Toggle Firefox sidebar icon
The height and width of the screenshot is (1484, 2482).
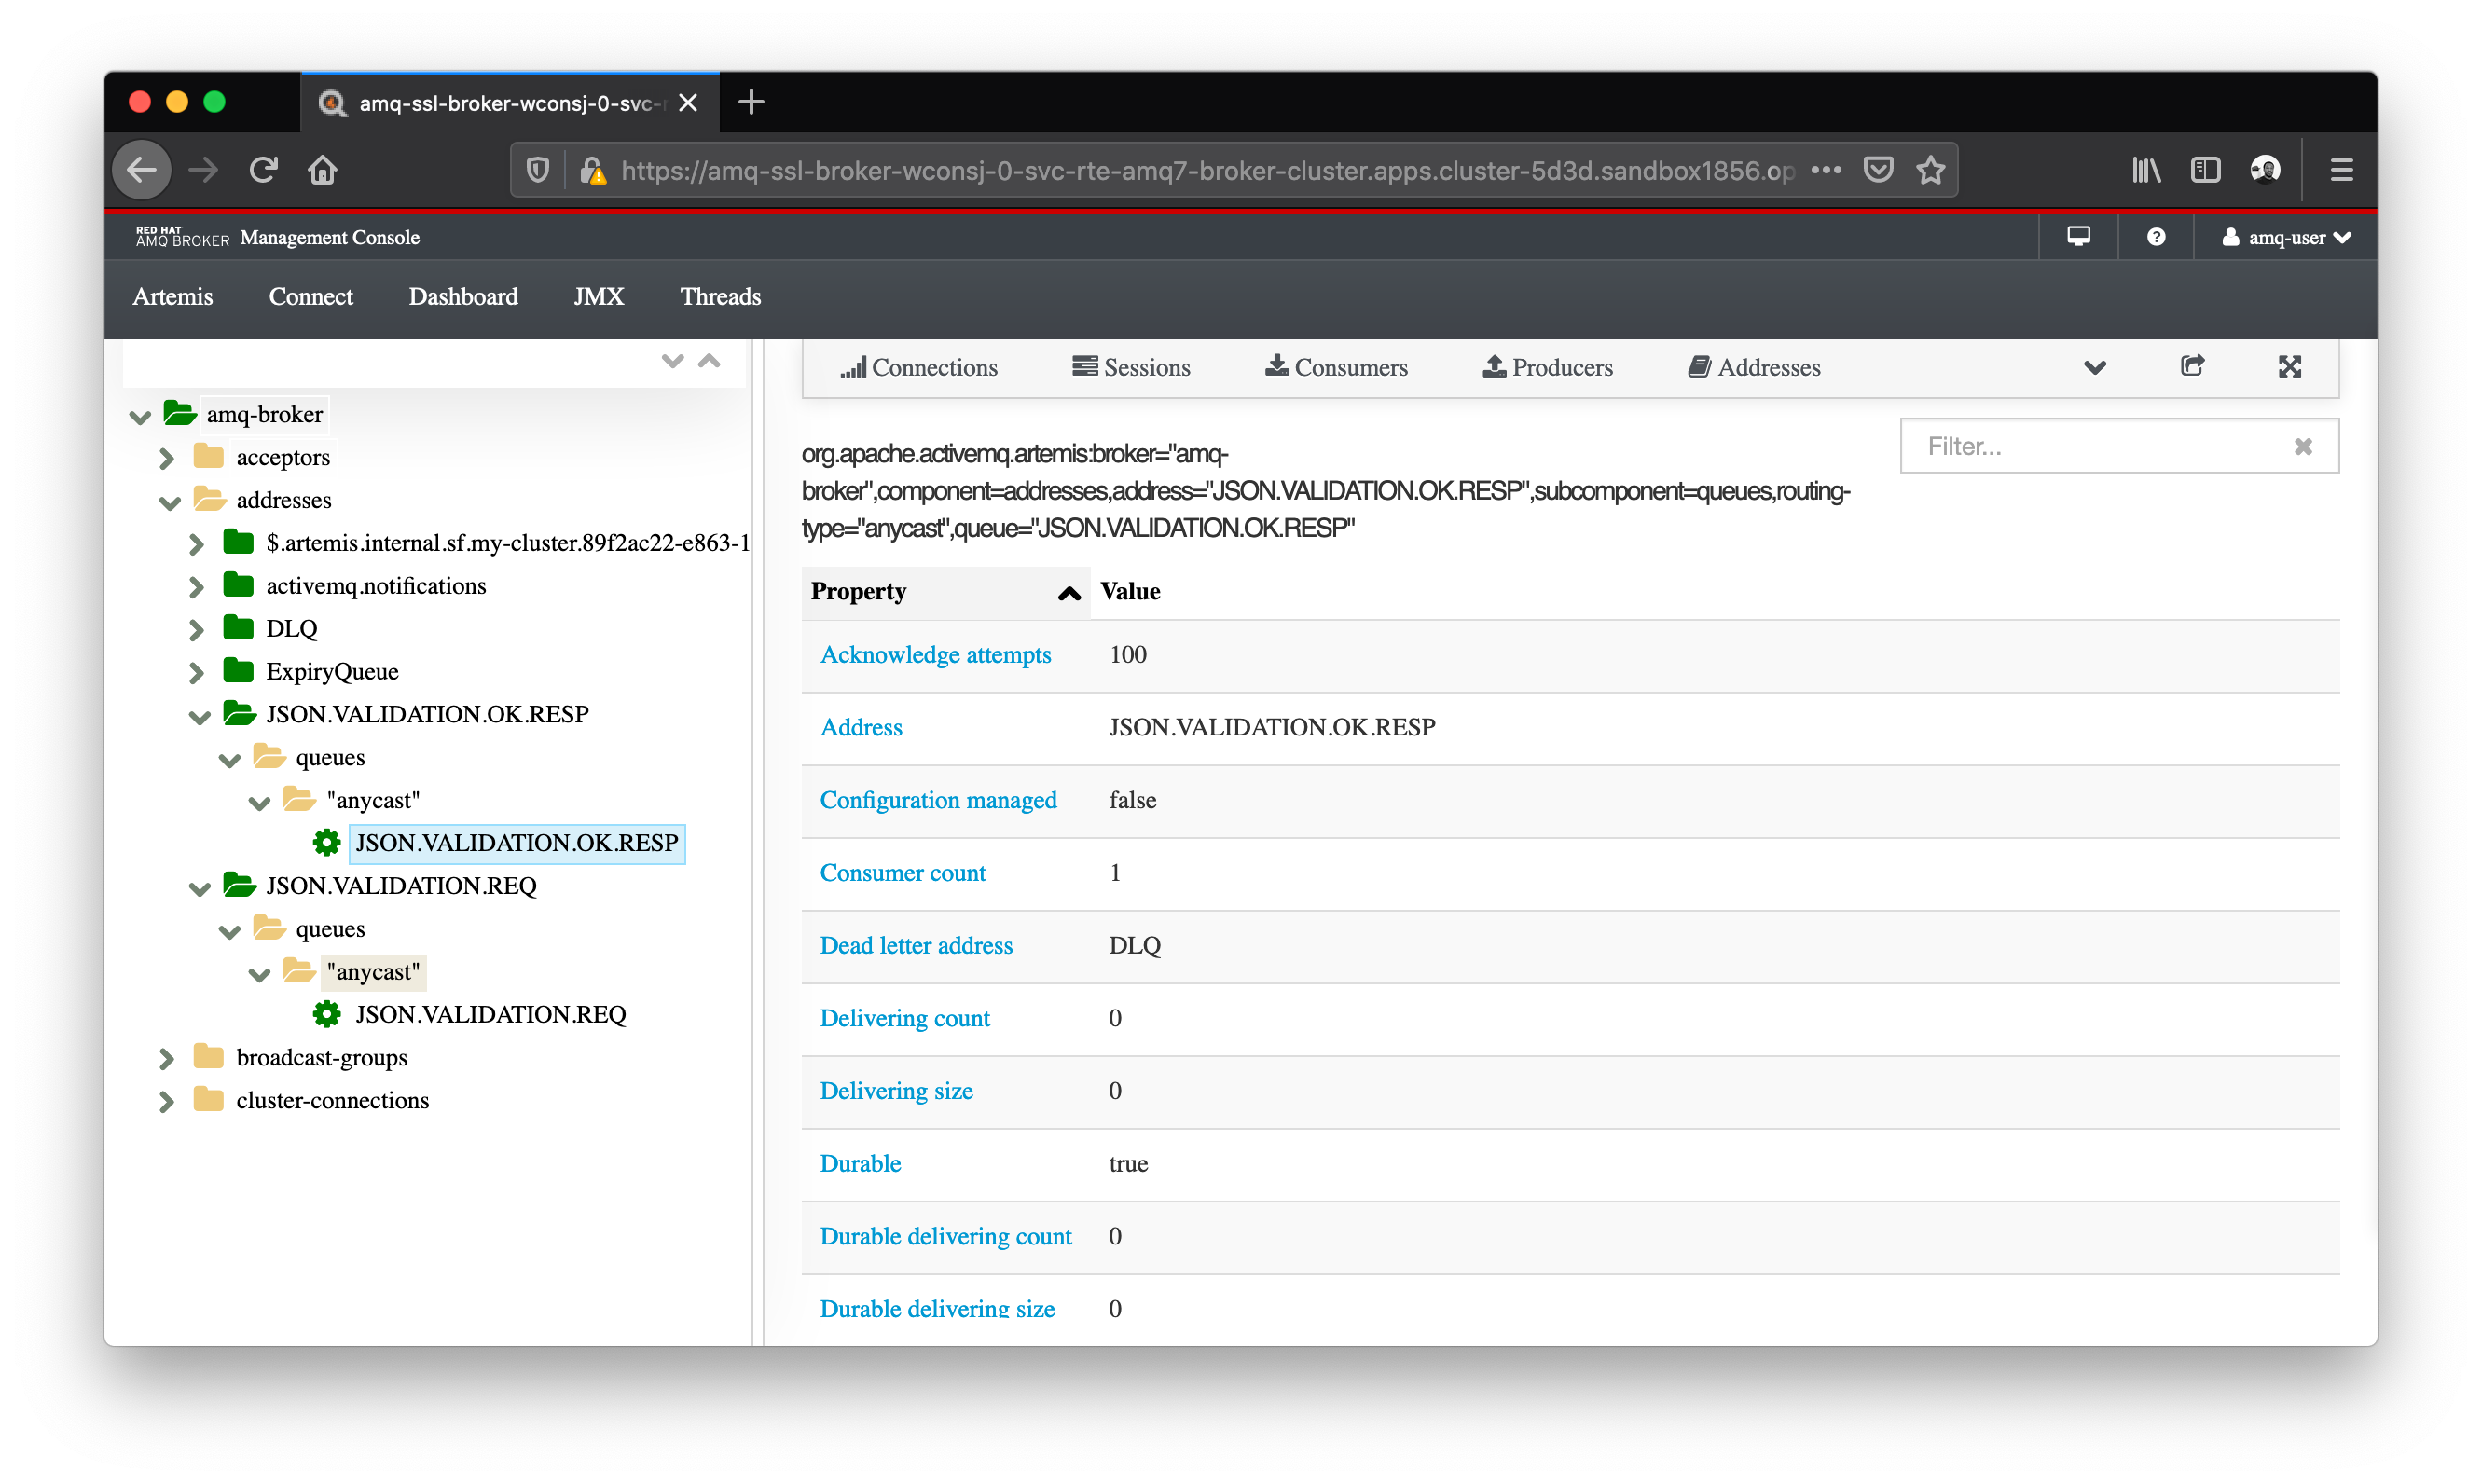point(2205,170)
